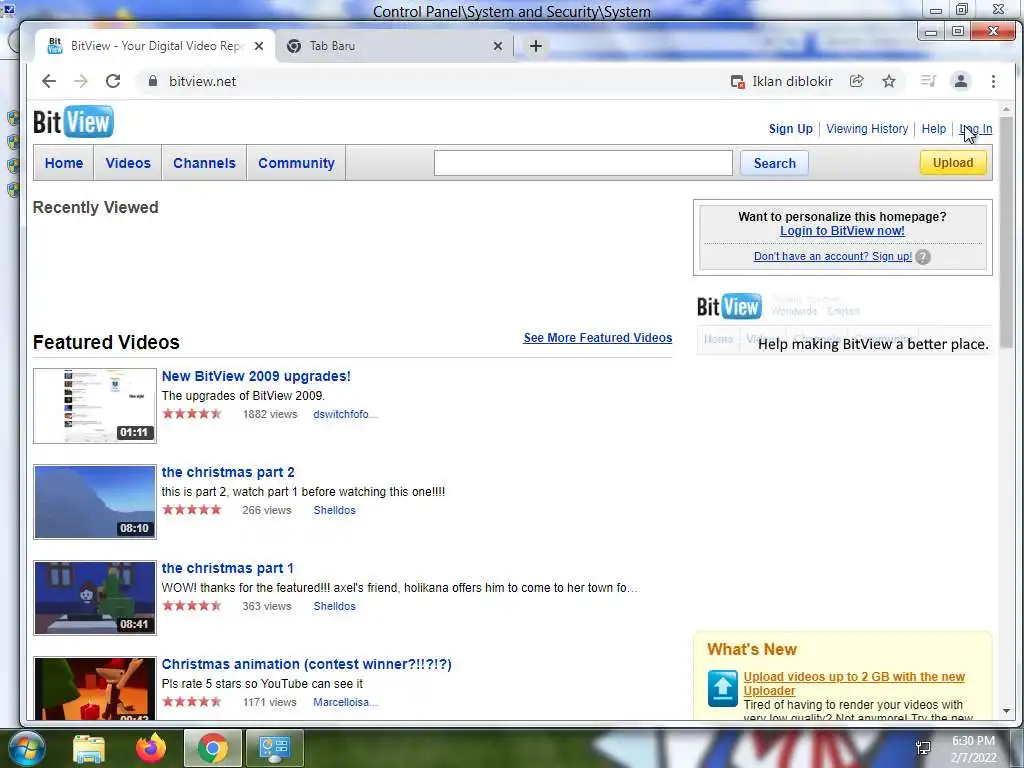Click the blue uploader arrow icon in What's New
Image resolution: width=1024 pixels, height=768 pixels.
[722, 688]
